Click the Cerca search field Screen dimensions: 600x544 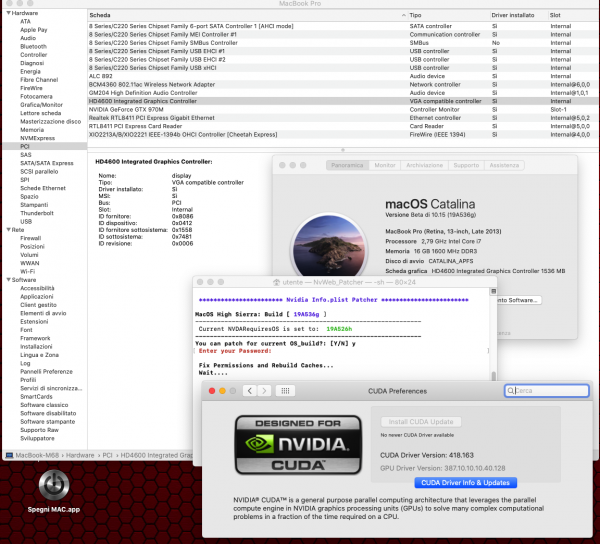click(546, 391)
